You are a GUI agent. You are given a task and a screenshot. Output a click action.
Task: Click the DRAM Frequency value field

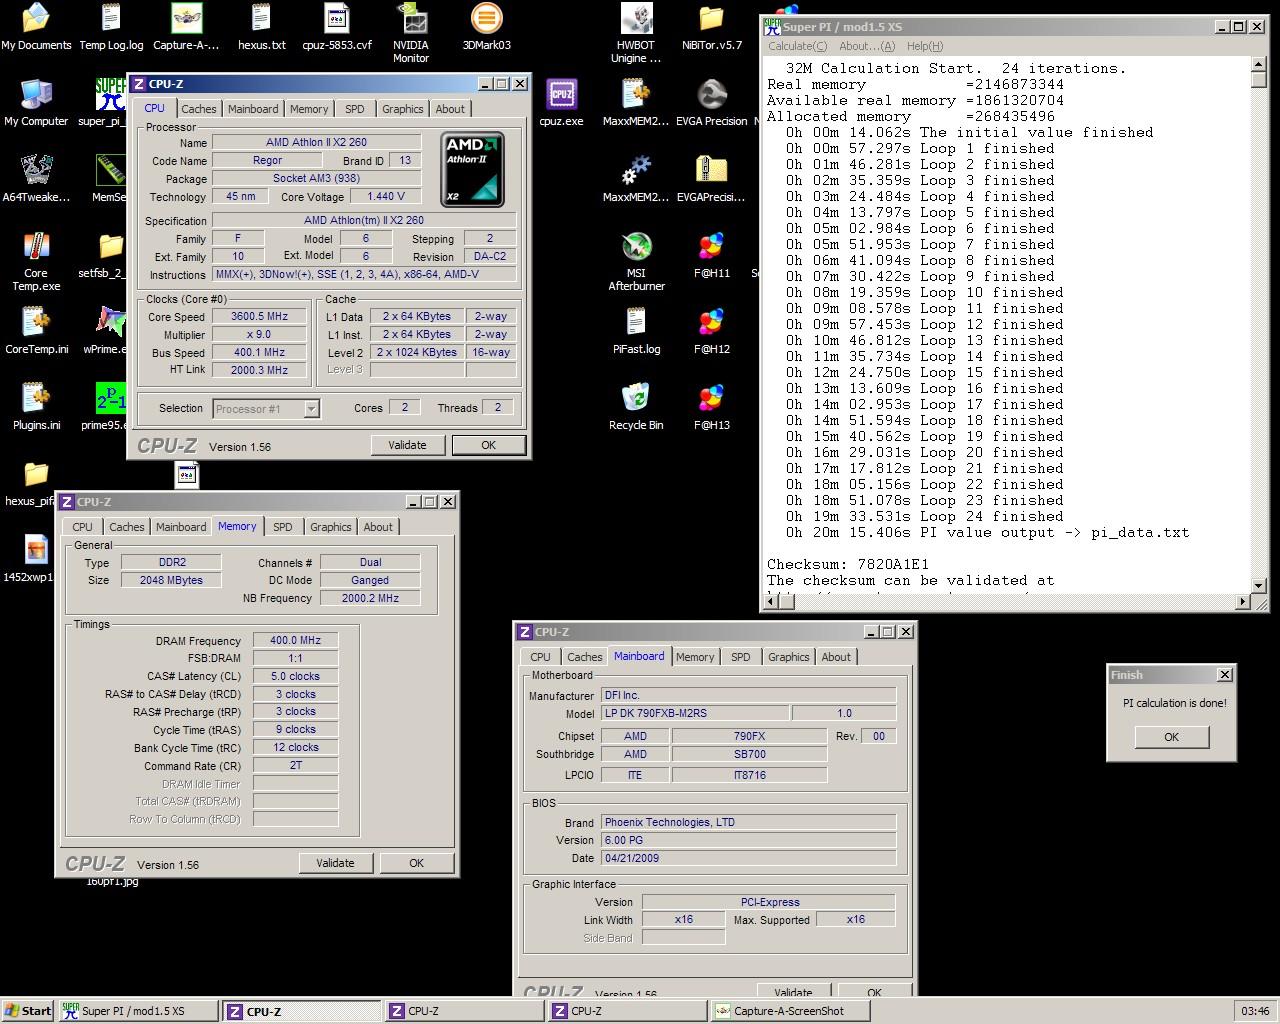[296, 641]
